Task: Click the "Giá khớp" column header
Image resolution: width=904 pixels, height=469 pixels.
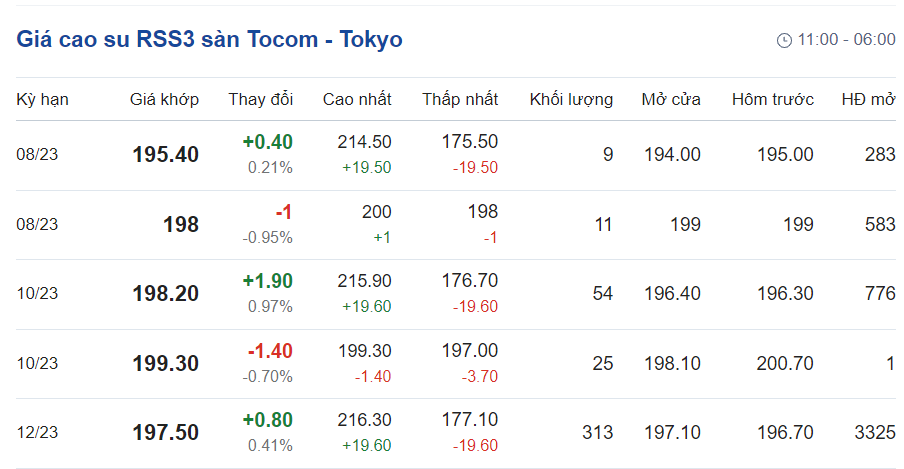Action: (164, 99)
